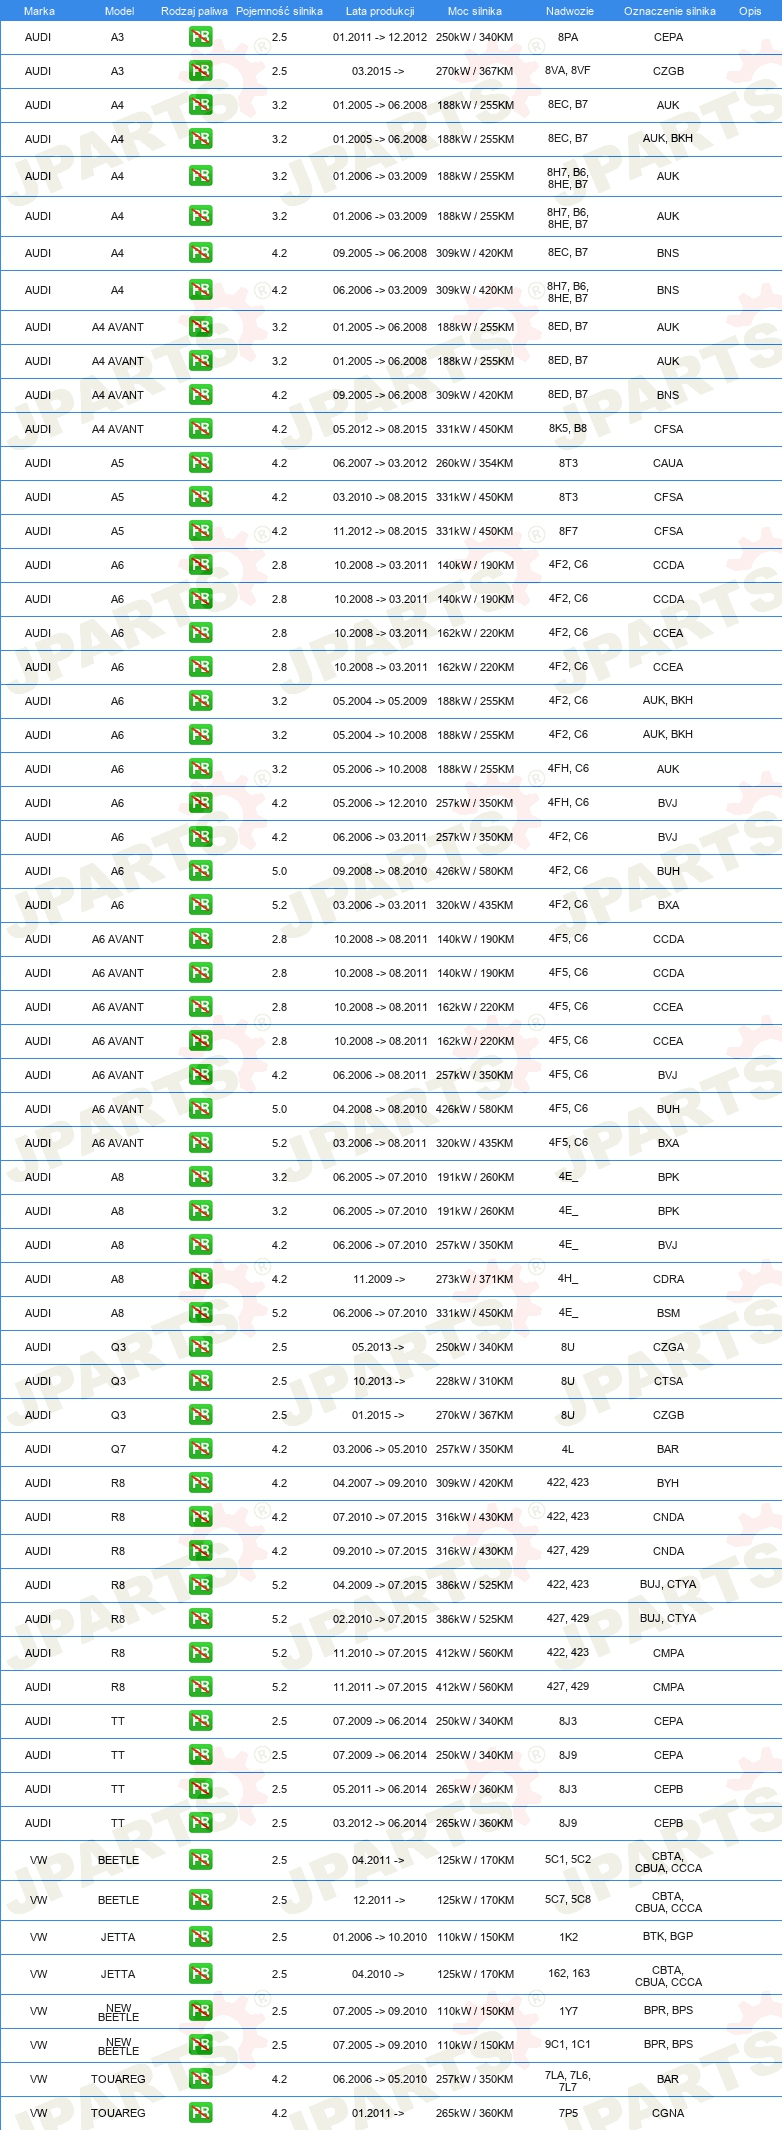782x2130 pixels.
Task: Click the fuel icon in the Q3 CZGA row
Action: pos(200,1347)
